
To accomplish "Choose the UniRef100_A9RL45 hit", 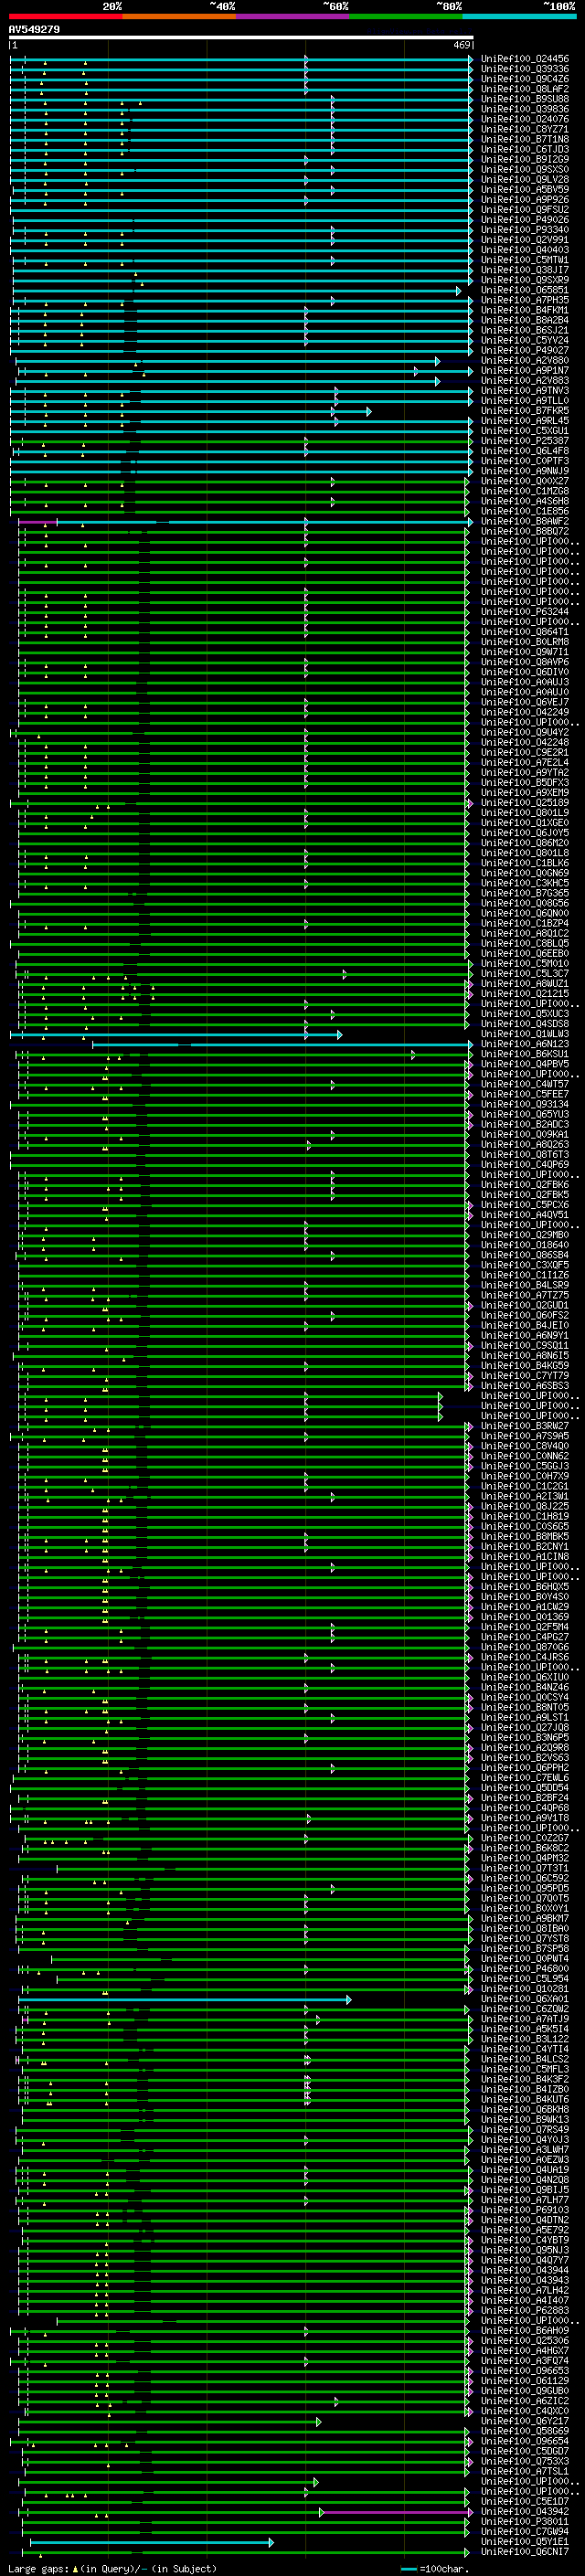I will tap(525, 421).
